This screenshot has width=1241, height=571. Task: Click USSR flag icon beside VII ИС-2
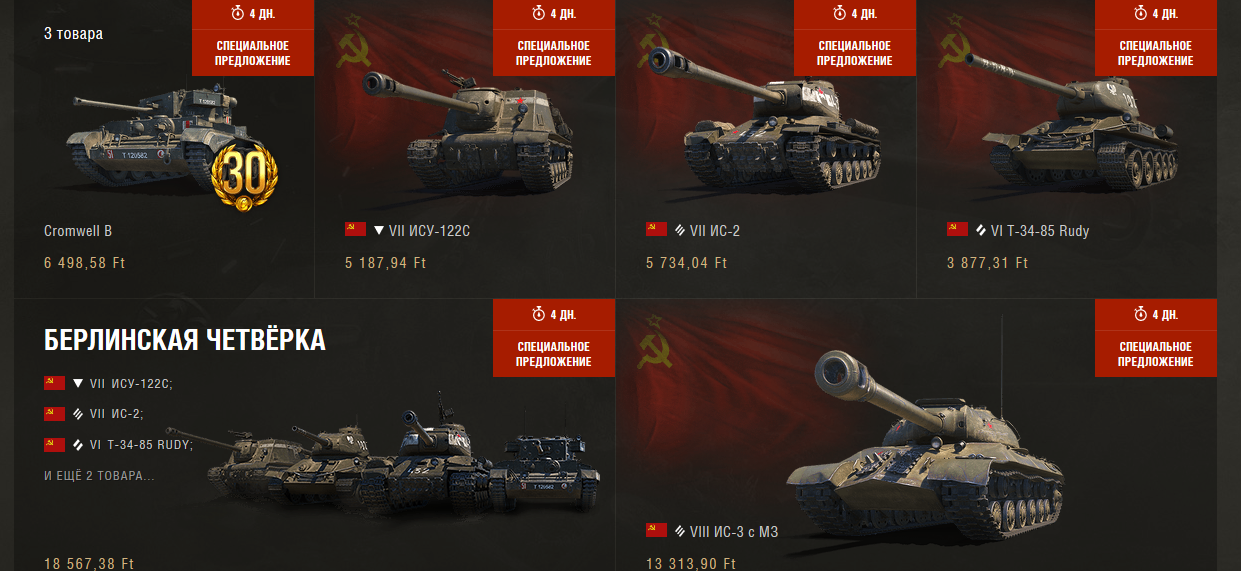click(656, 230)
